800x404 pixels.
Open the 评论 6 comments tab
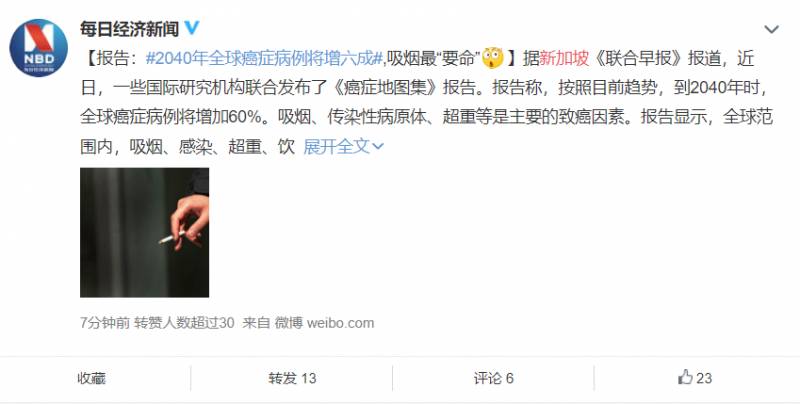493,378
